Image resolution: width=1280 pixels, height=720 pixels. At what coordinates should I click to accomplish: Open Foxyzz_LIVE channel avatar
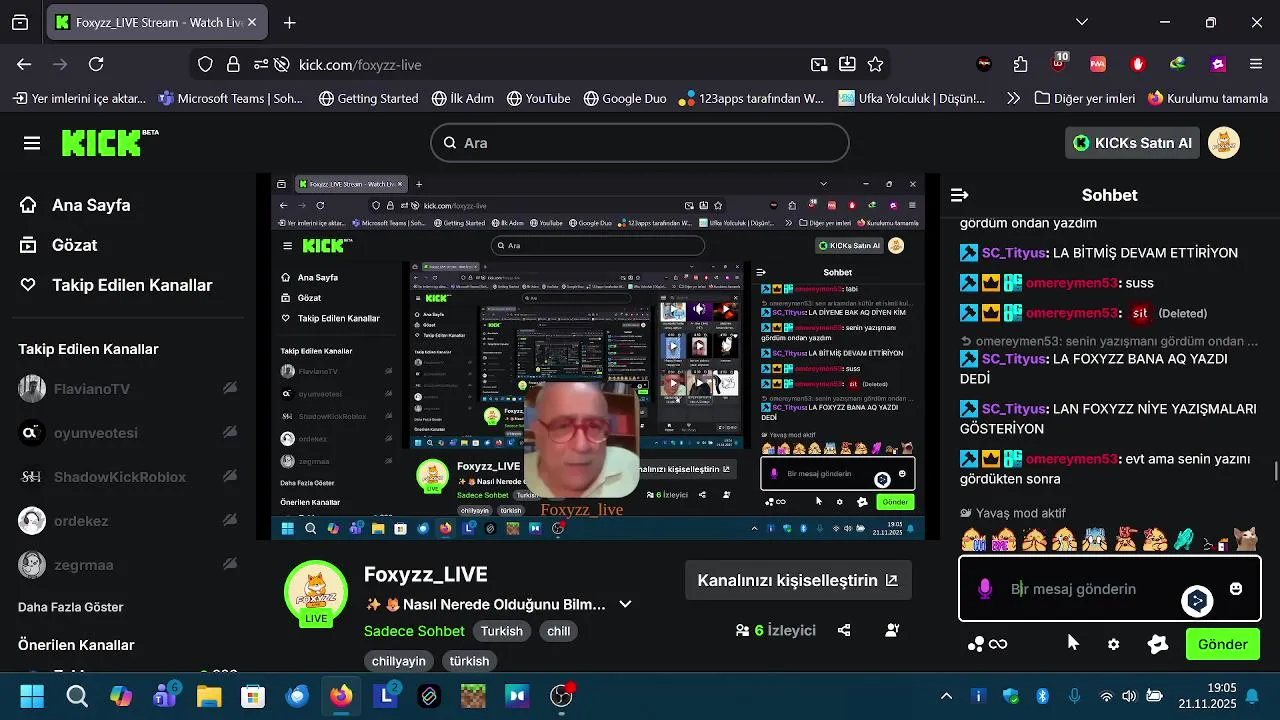point(316,592)
